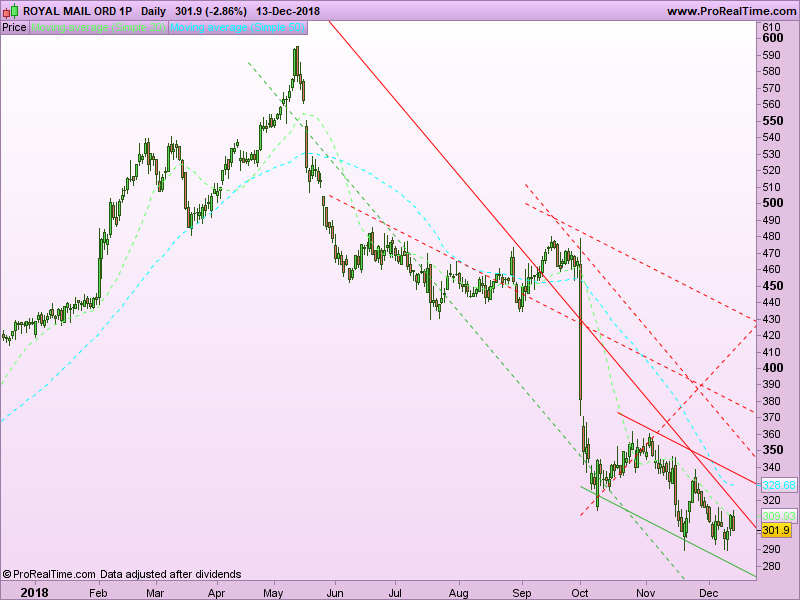Click the Daily timeframe label
The width and height of the screenshot is (800, 600).
153,11
